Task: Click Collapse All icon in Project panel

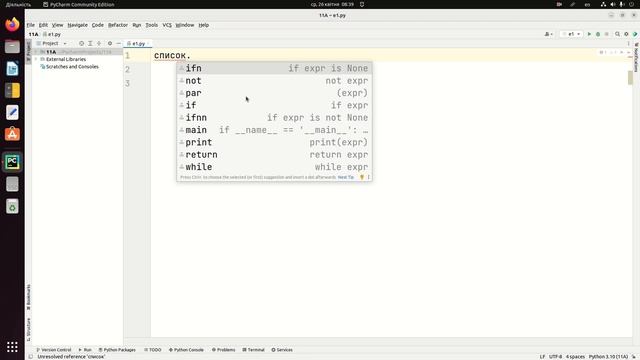Action: pyautogui.click(x=99, y=43)
